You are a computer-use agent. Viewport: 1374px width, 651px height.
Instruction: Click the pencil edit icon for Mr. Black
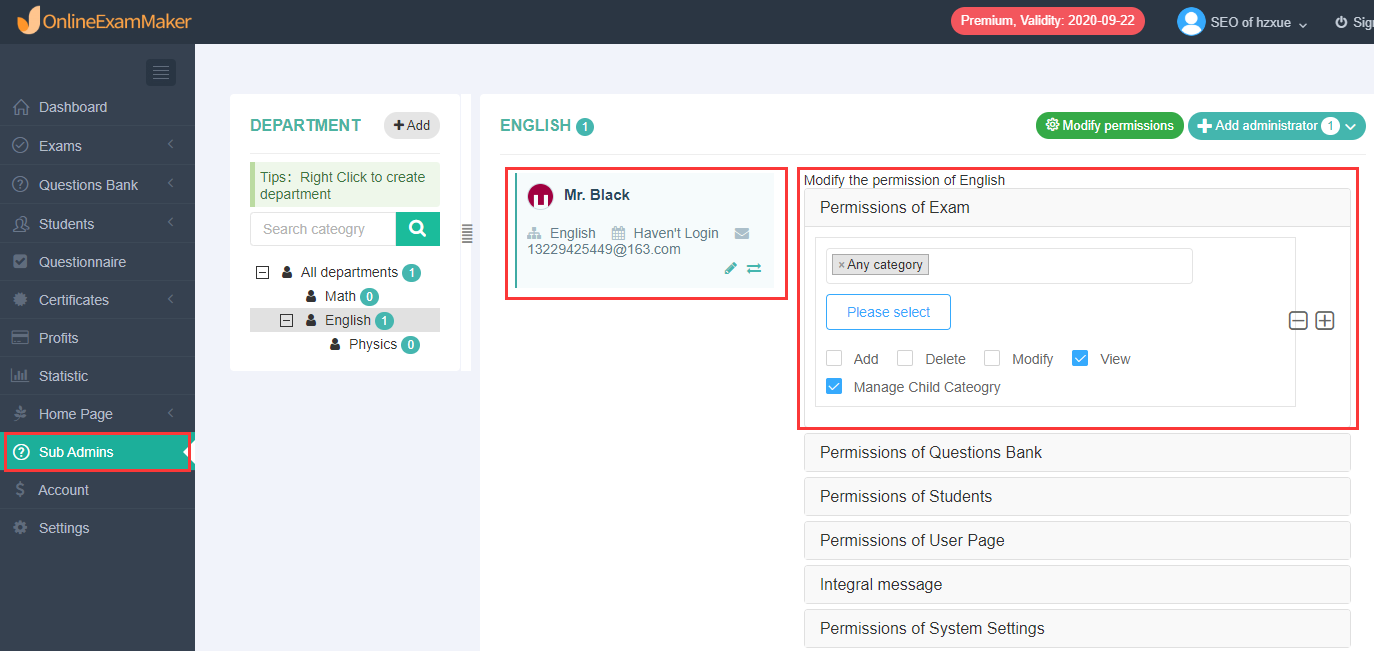[731, 268]
